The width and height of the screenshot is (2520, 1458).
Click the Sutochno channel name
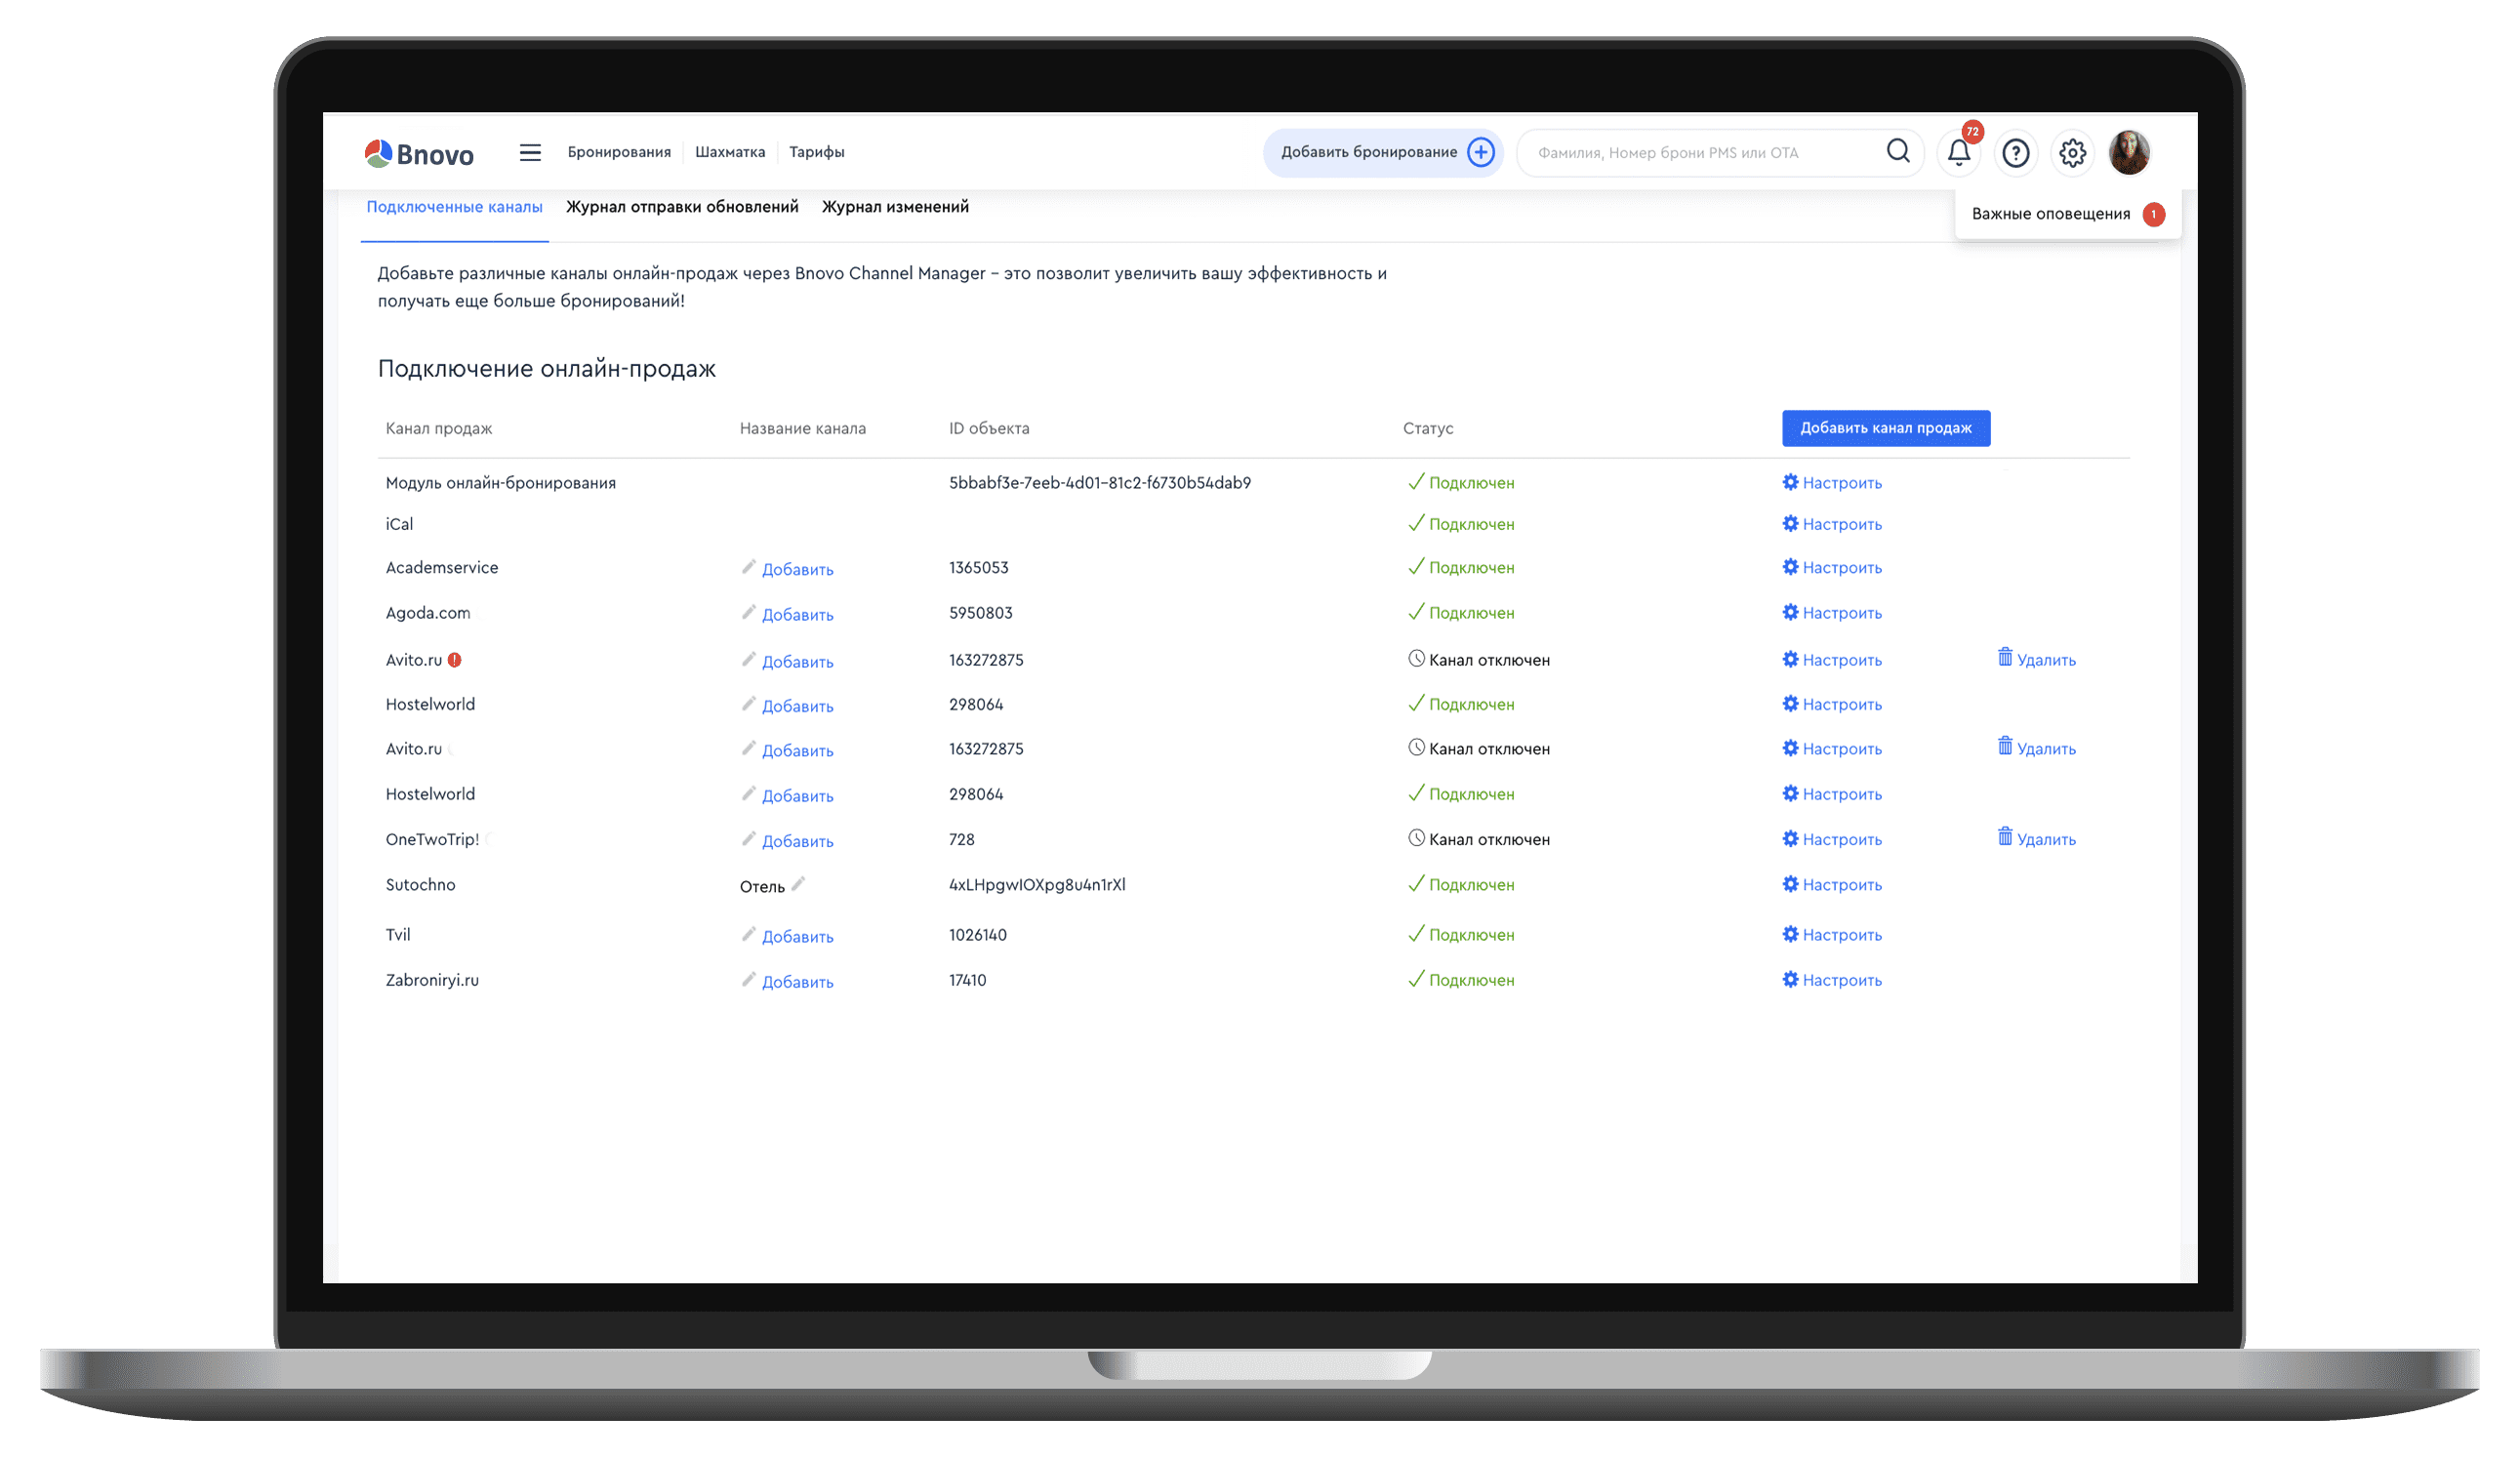point(420,885)
